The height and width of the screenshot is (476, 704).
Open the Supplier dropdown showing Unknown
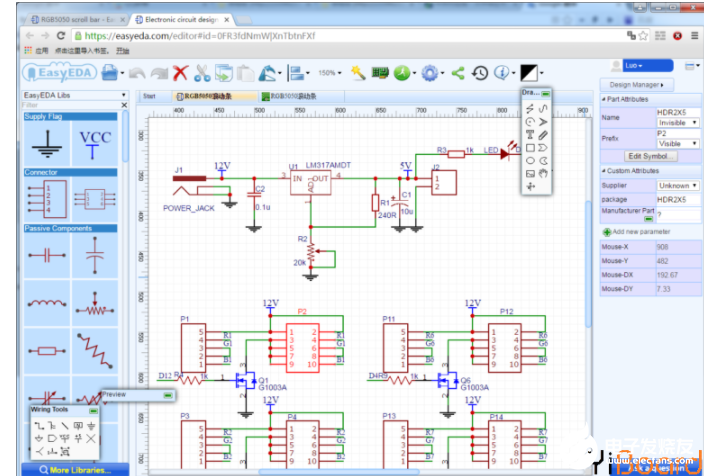tap(678, 185)
